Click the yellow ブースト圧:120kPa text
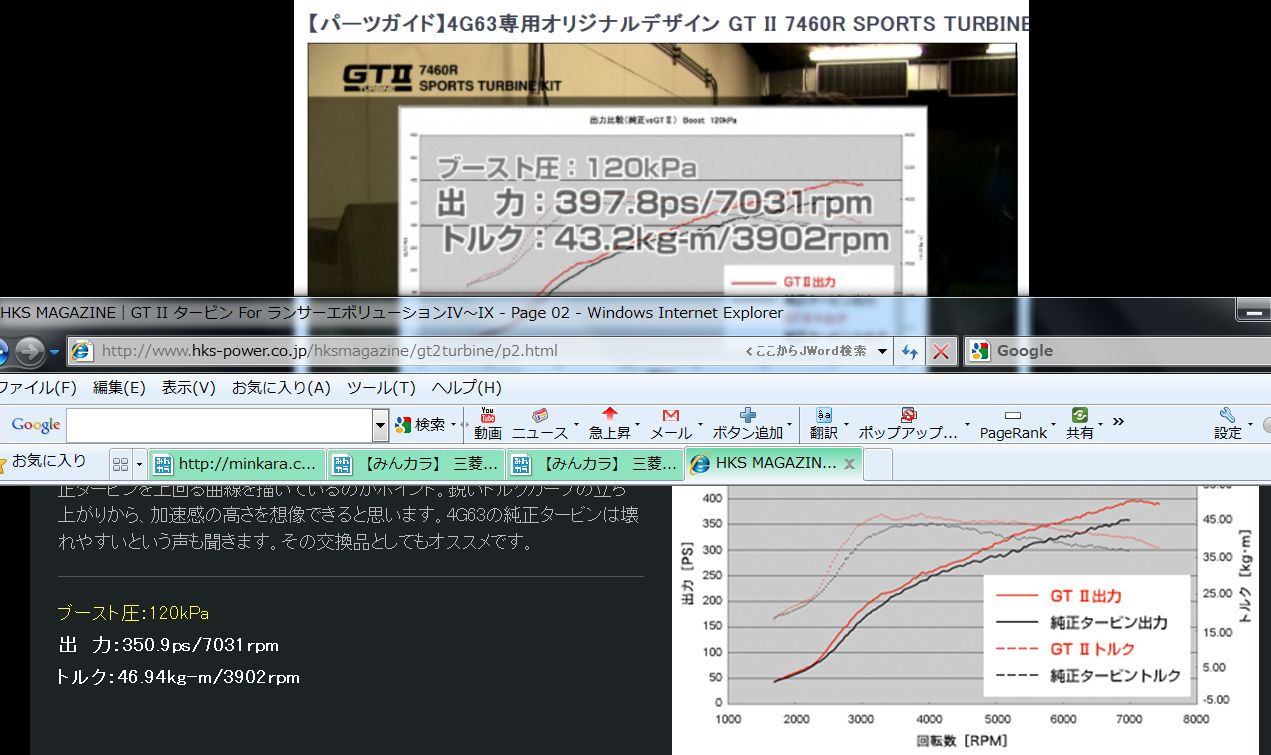Image resolution: width=1271 pixels, height=755 pixels. click(133, 613)
